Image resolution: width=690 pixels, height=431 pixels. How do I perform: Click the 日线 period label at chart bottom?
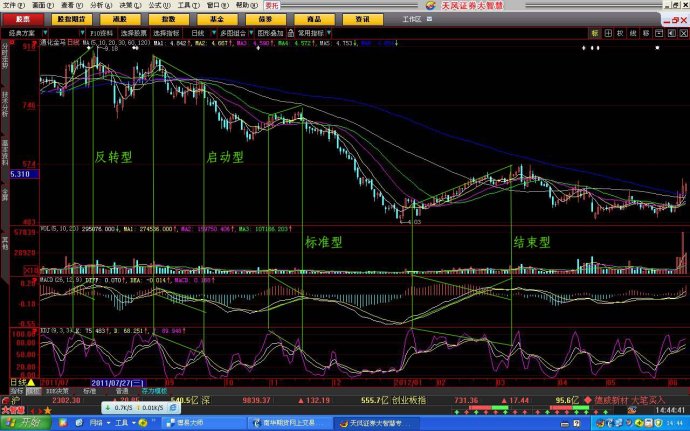point(18,382)
